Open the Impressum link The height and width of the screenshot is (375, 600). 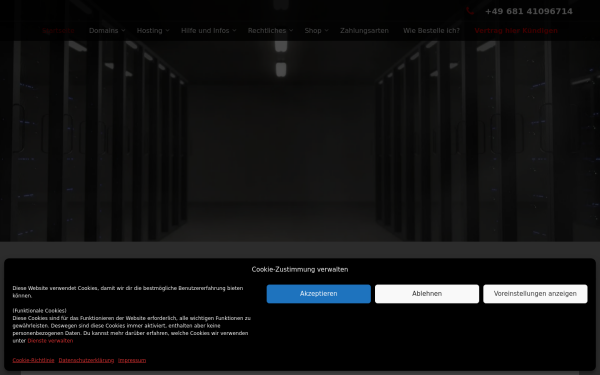click(x=132, y=360)
